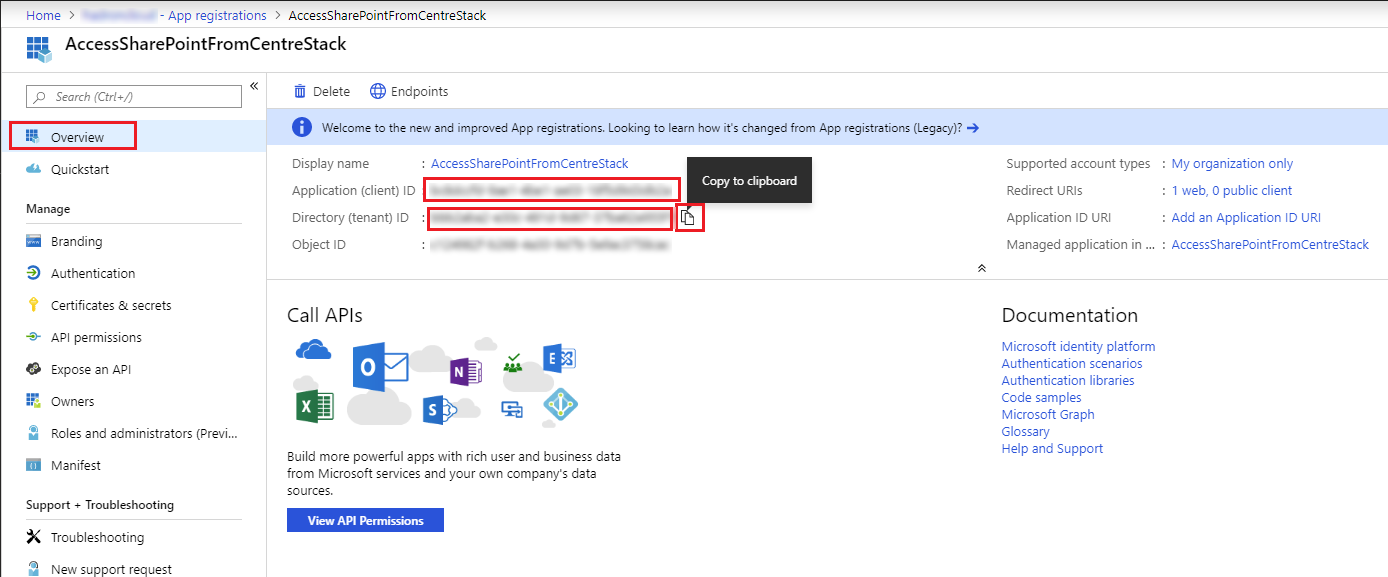1388x577 pixels.
Task: Click the blurred Application (client) ID value
Action: 552,190
